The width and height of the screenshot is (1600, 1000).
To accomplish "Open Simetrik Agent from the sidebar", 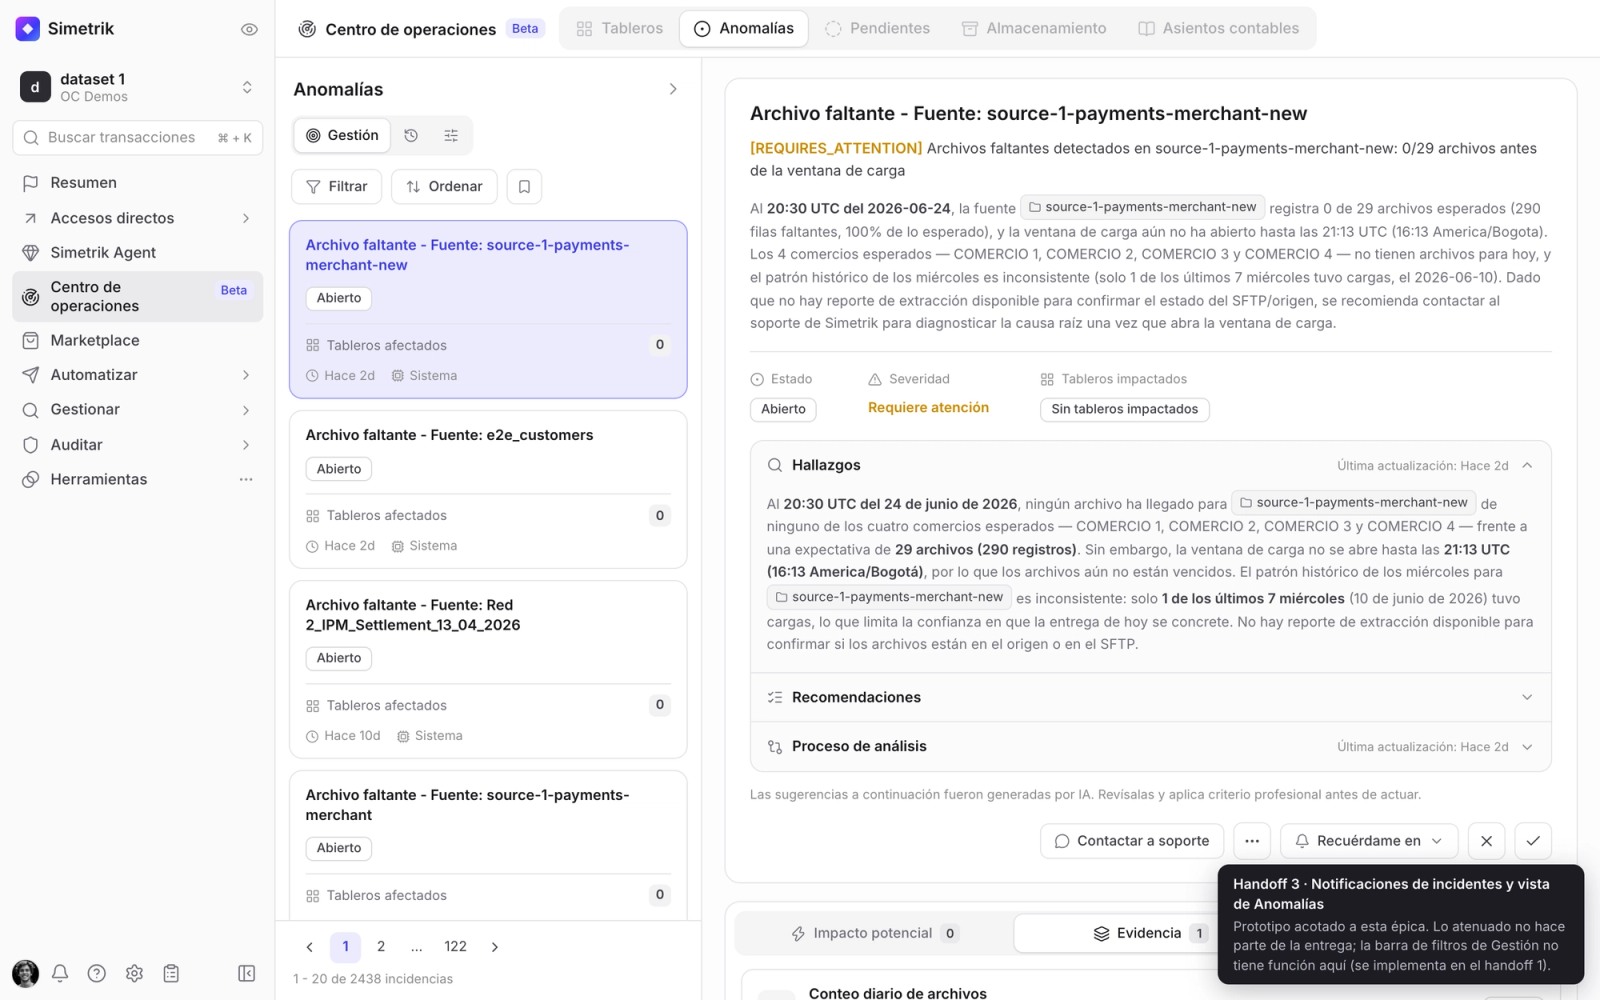I will point(138,253).
